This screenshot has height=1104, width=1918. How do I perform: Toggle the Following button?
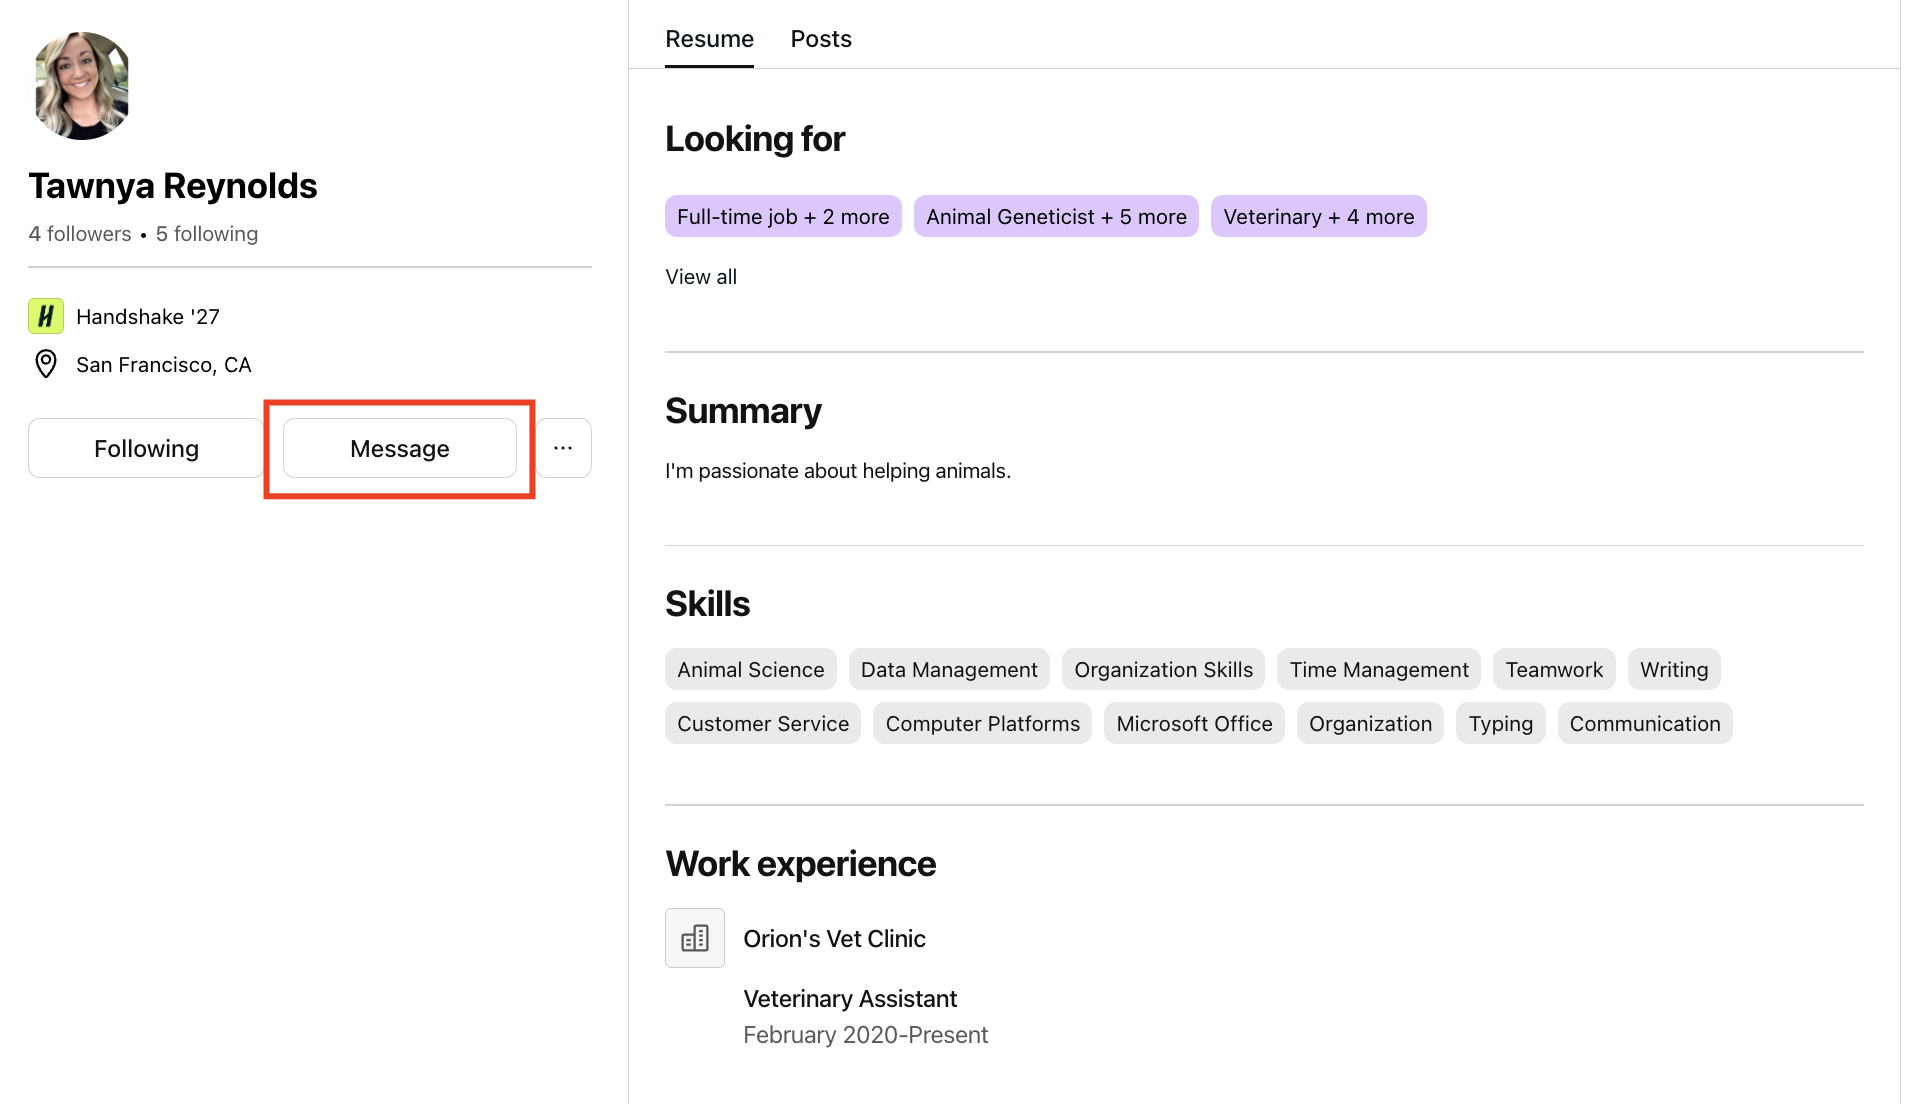tap(146, 448)
